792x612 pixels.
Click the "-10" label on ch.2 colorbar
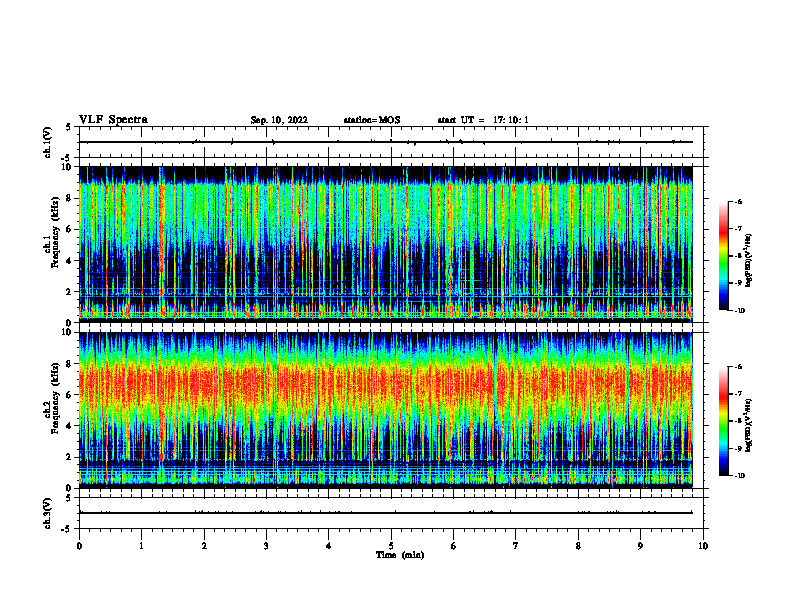739,476
